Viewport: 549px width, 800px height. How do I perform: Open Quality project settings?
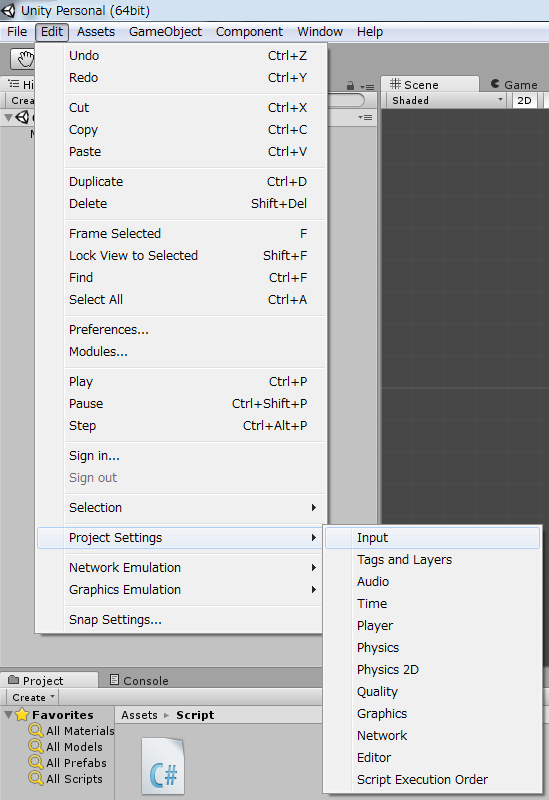click(432, 691)
